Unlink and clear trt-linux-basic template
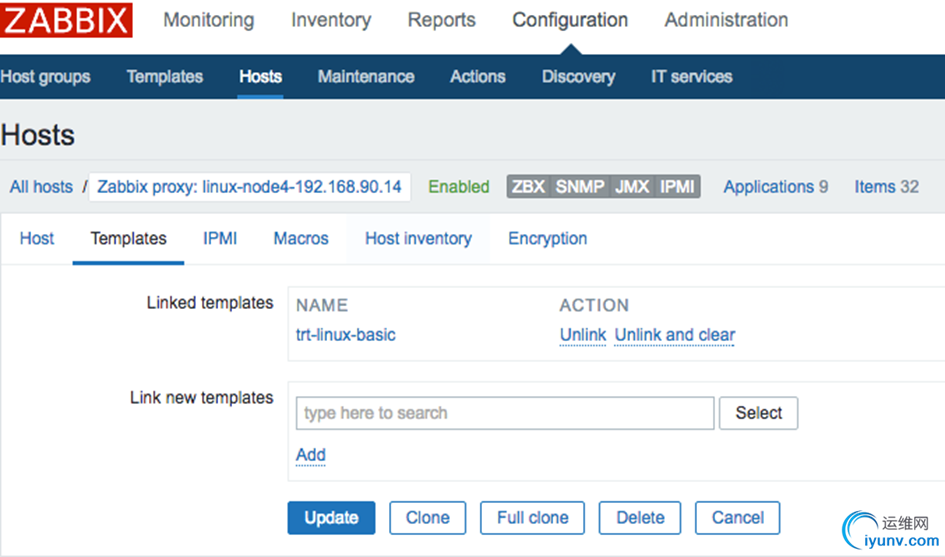 pyautogui.click(x=674, y=335)
